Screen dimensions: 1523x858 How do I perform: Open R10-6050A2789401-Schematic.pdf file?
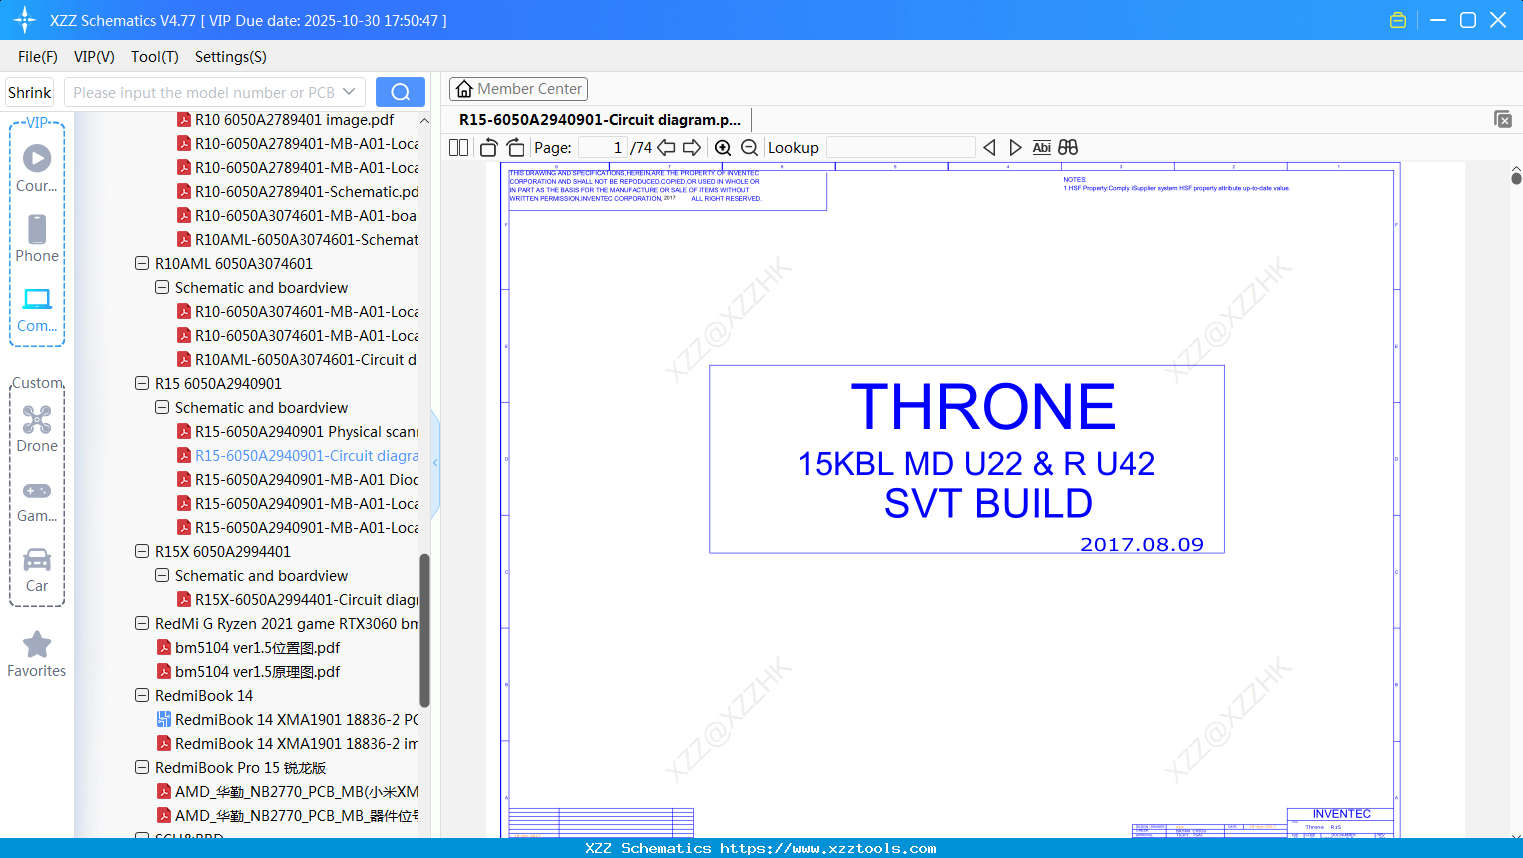[306, 192]
